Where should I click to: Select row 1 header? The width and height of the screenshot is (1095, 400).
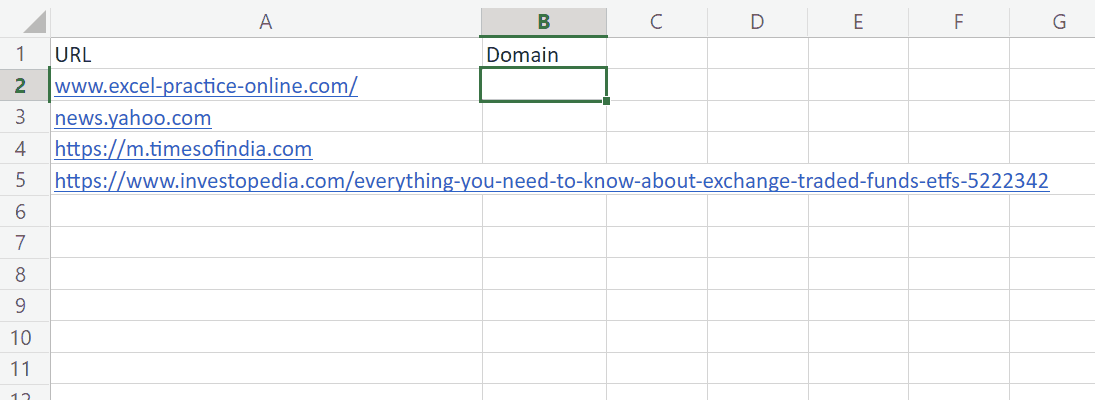click(24, 54)
